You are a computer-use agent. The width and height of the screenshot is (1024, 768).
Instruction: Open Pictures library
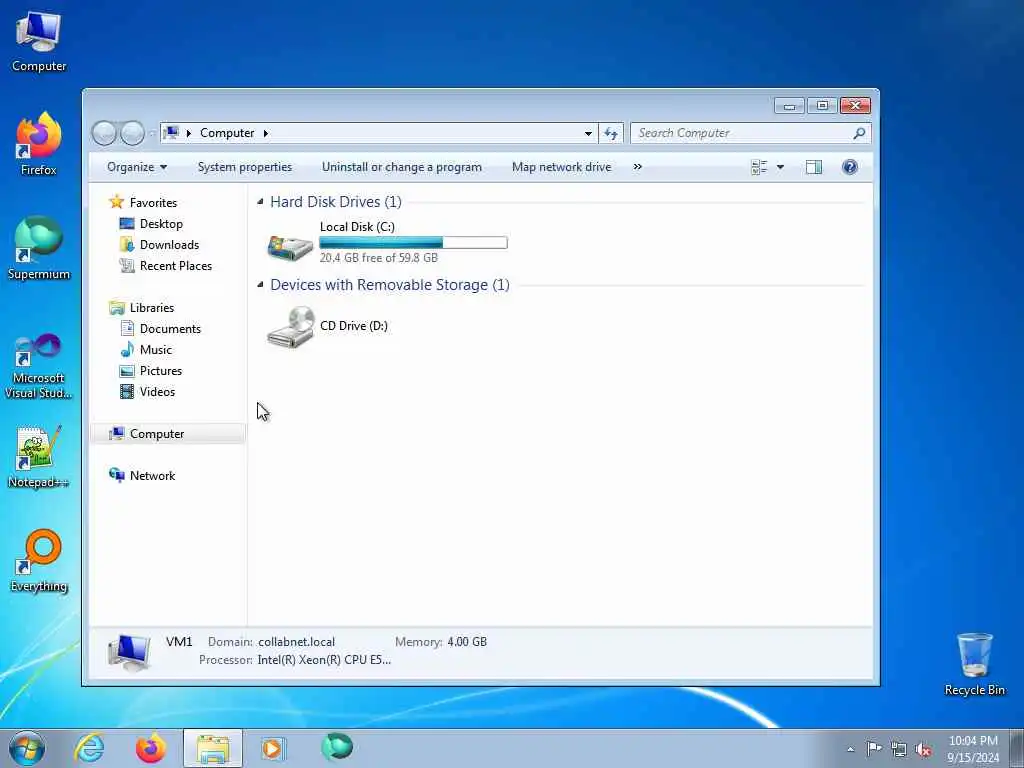(x=161, y=371)
